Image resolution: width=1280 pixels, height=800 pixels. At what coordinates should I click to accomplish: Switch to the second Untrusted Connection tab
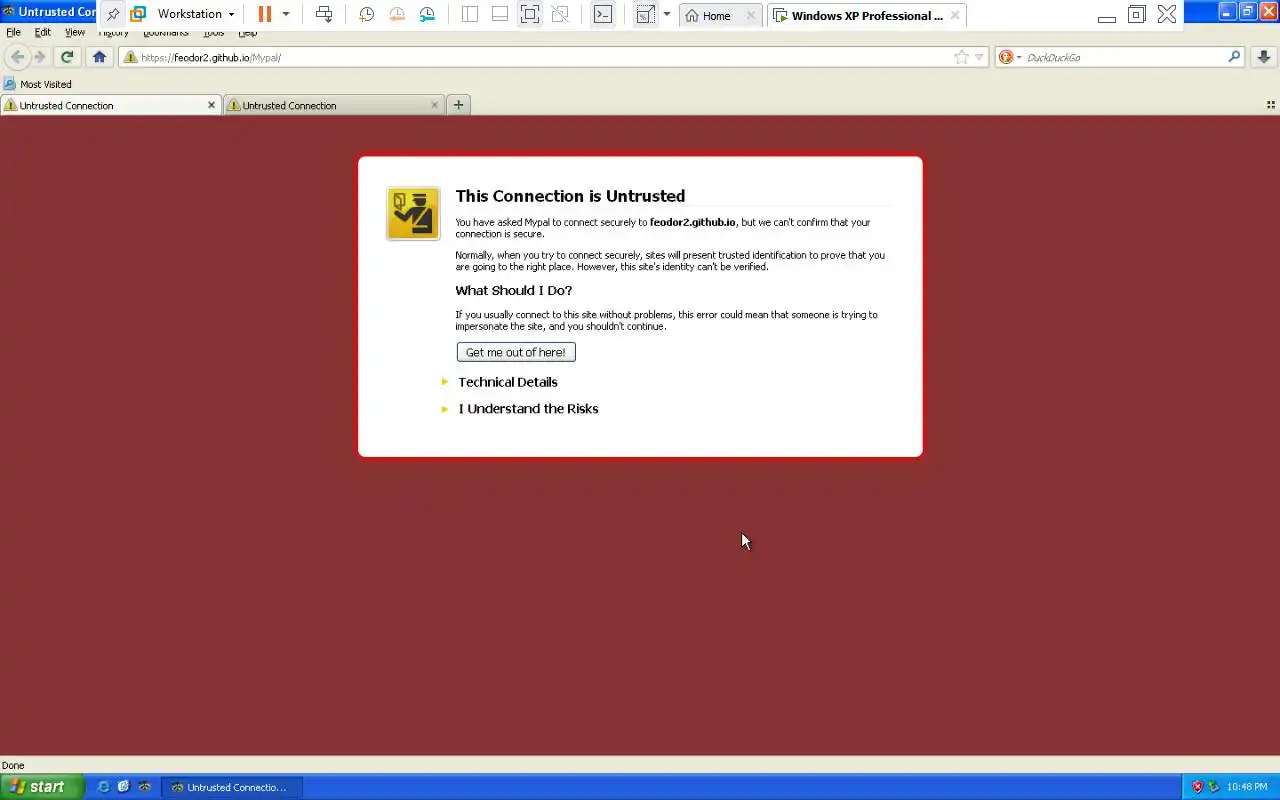333,105
